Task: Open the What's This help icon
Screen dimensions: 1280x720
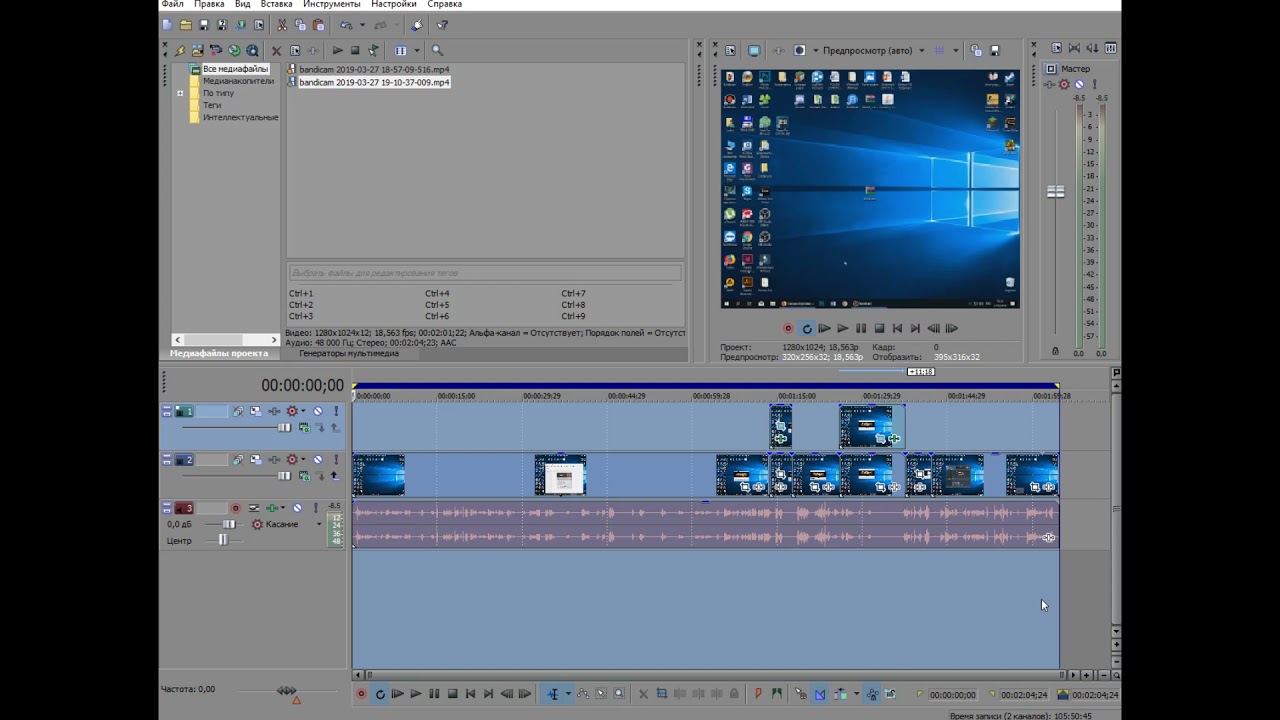Action: click(x=442, y=25)
